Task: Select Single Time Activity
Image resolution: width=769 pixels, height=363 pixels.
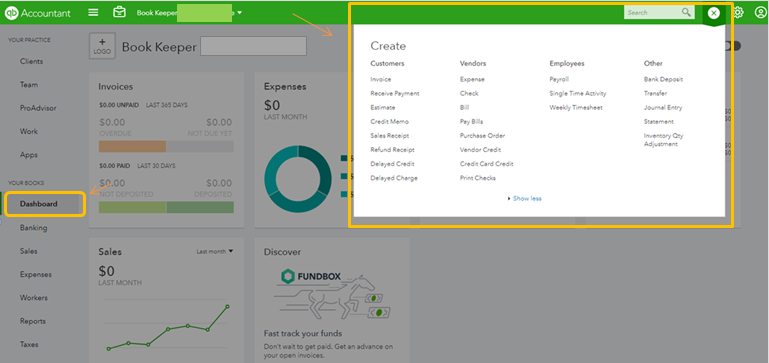Action: click(578, 93)
